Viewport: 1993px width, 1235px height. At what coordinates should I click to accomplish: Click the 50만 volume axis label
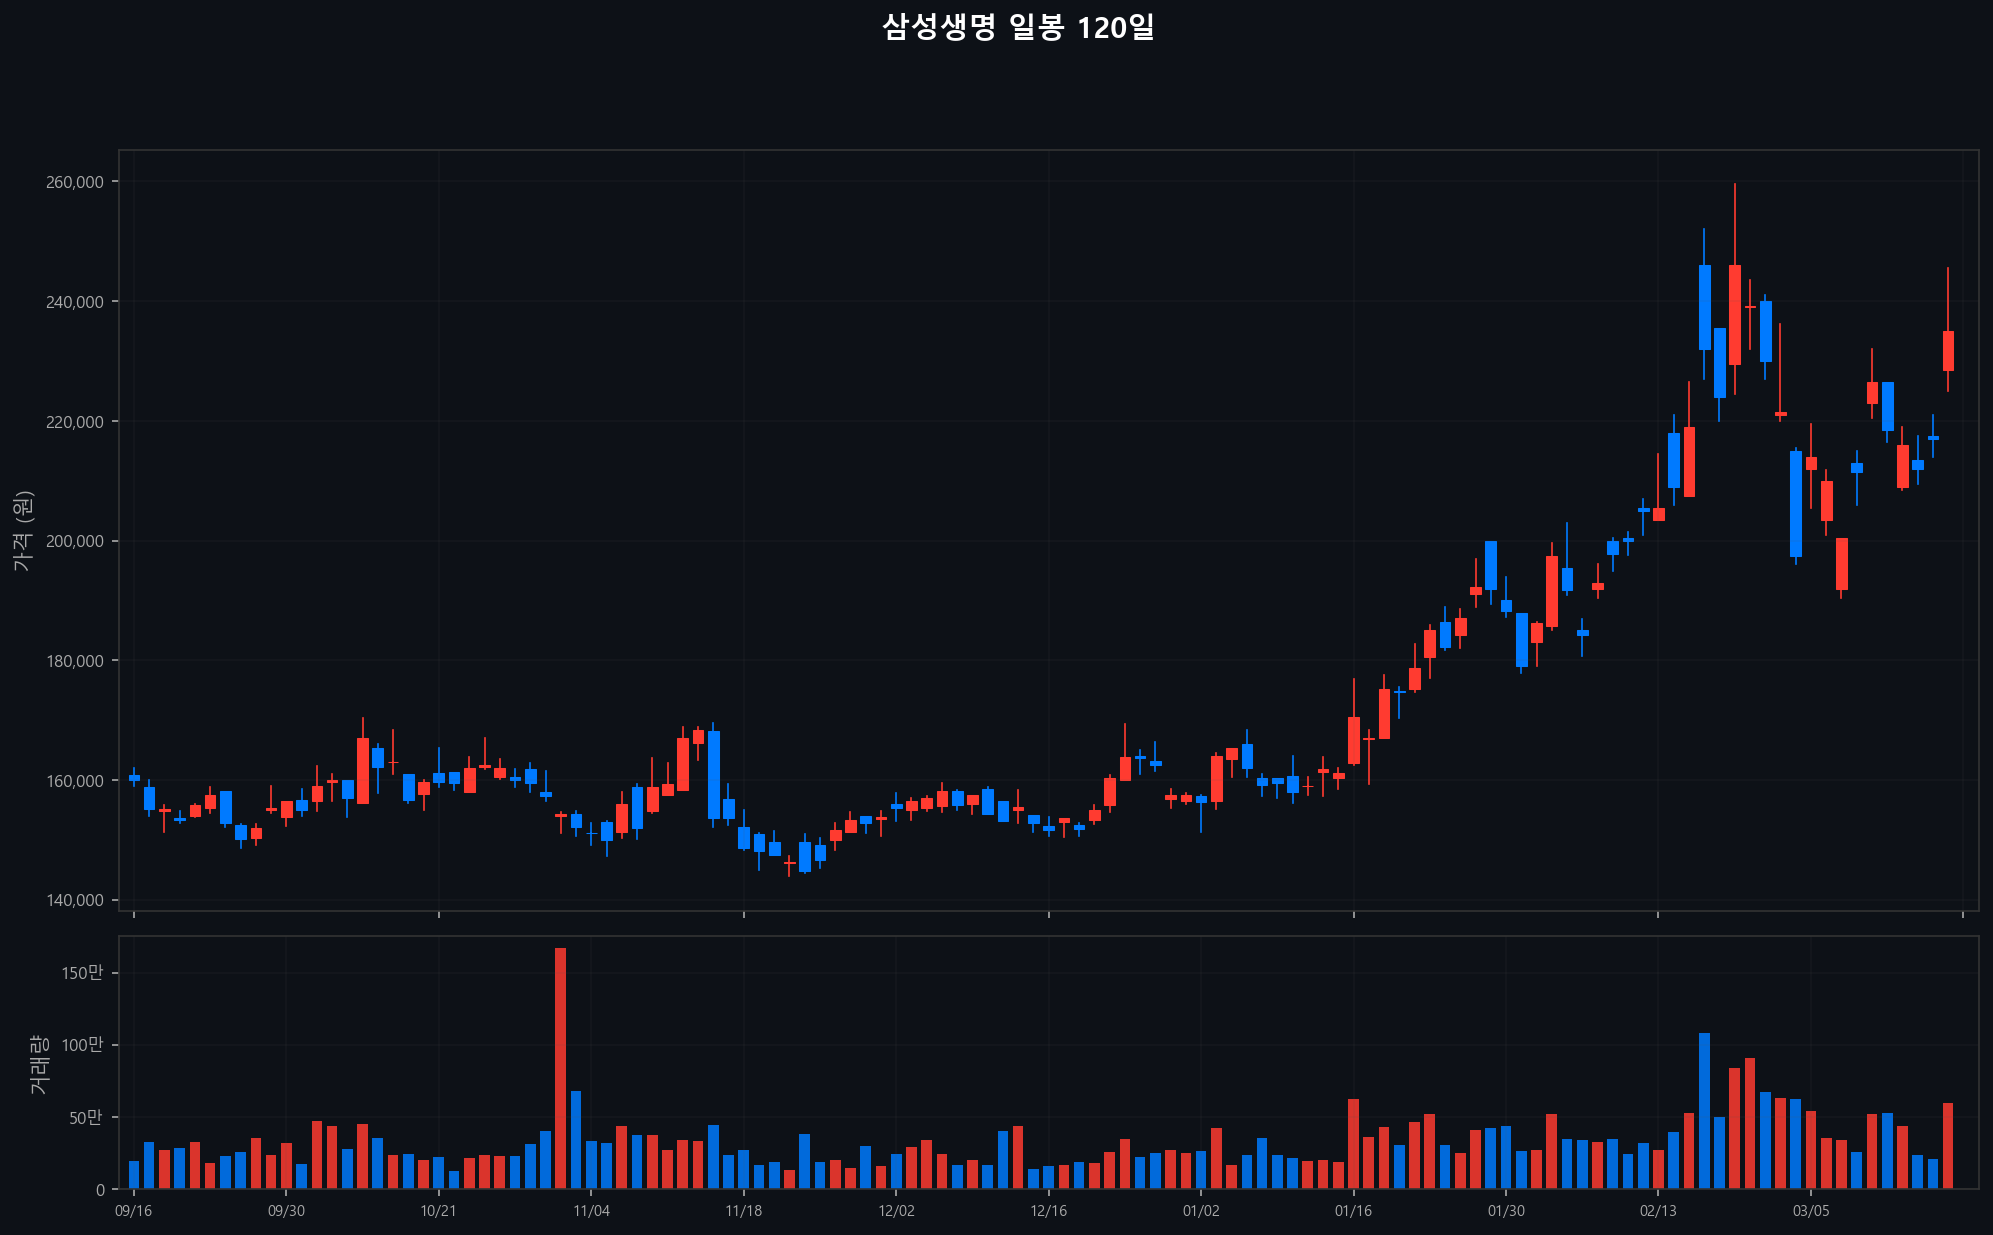pos(86,1117)
